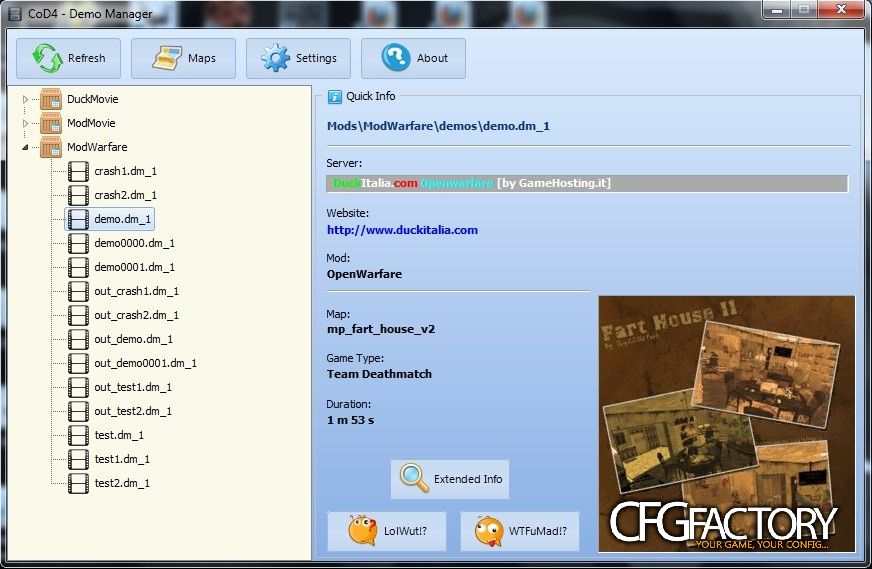This screenshot has height=569, width=872.
Task: Select the ModMovie tree label
Action: click(91, 123)
